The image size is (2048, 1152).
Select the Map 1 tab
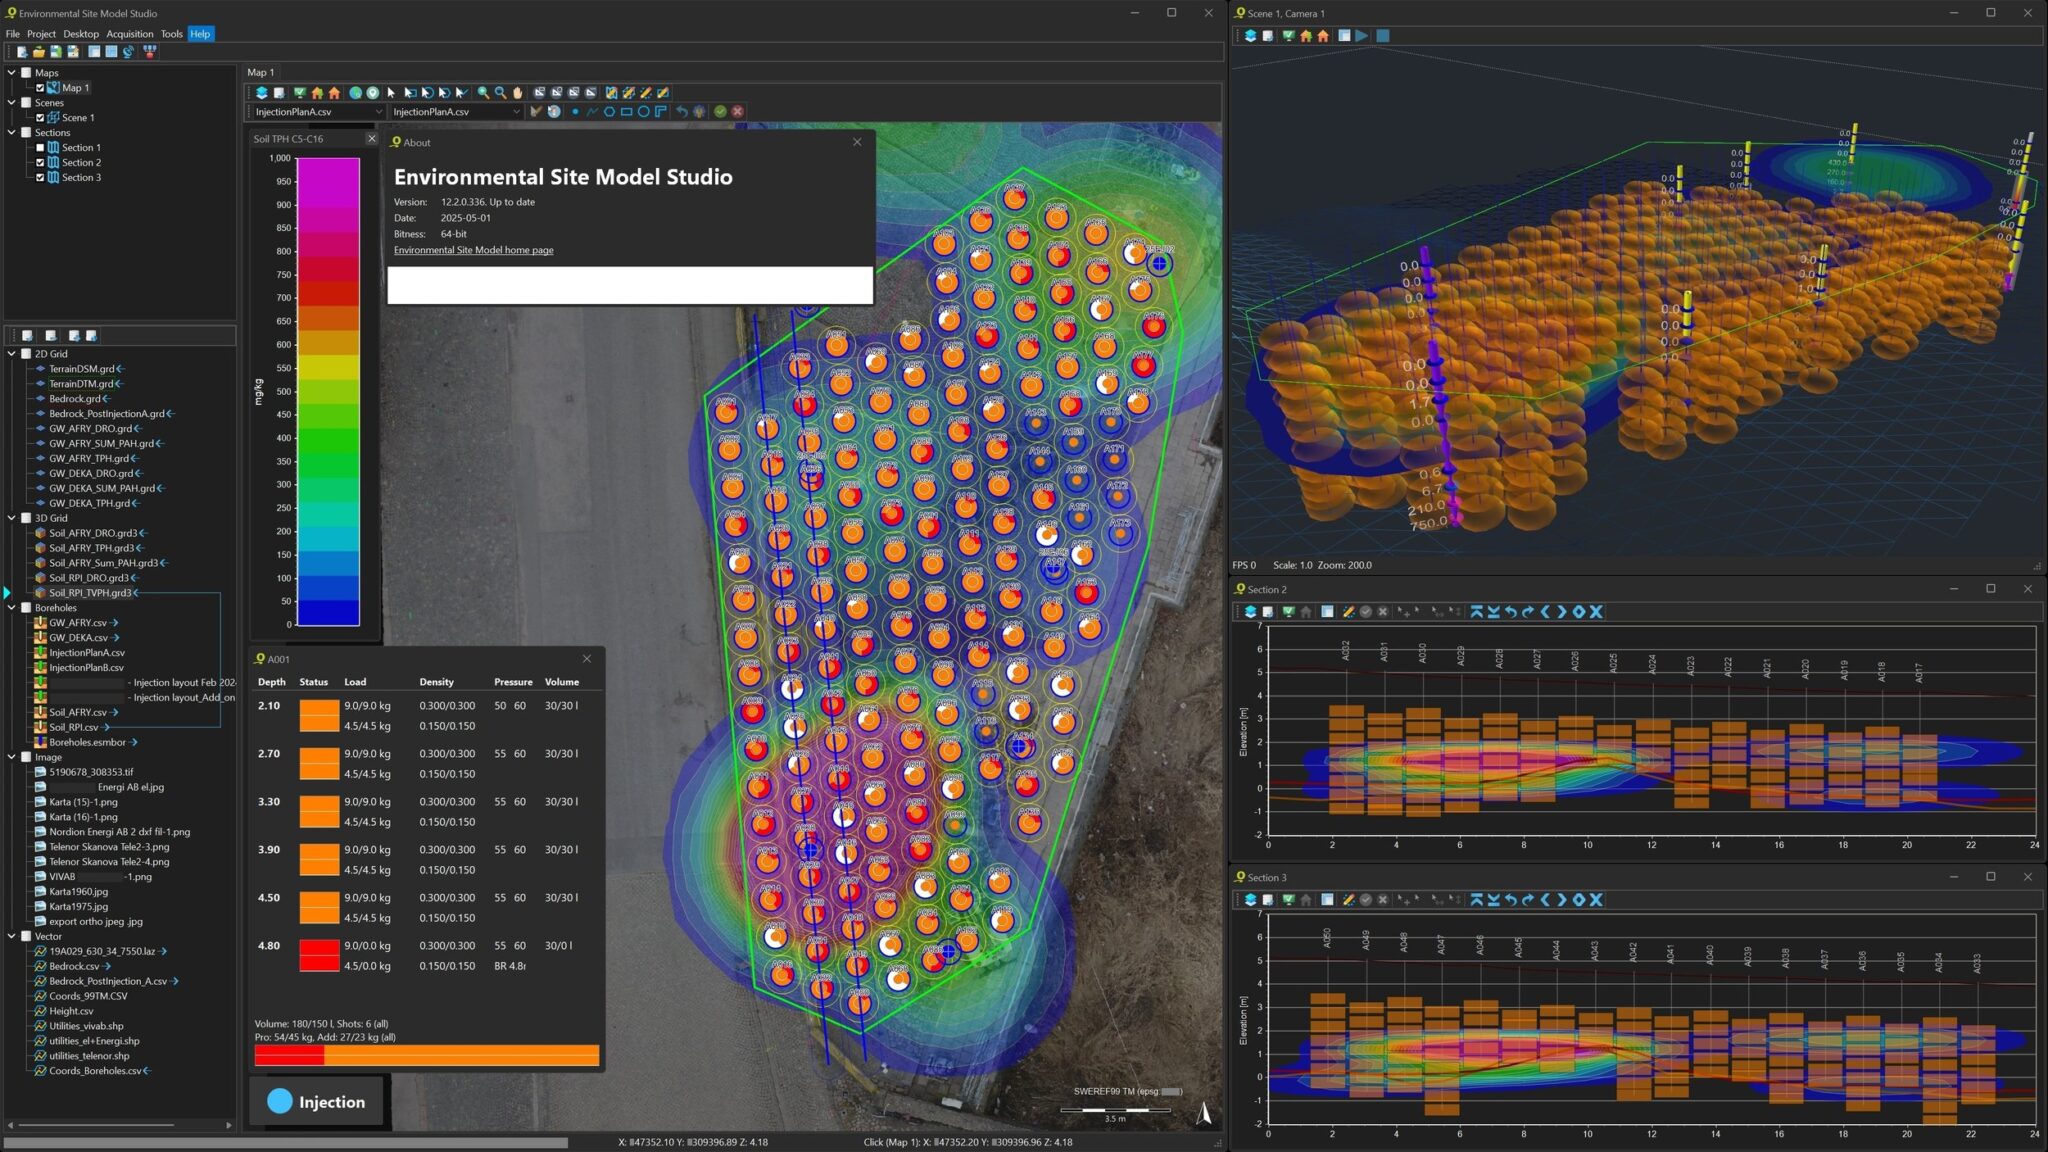pyautogui.click(x=260, y=72)
